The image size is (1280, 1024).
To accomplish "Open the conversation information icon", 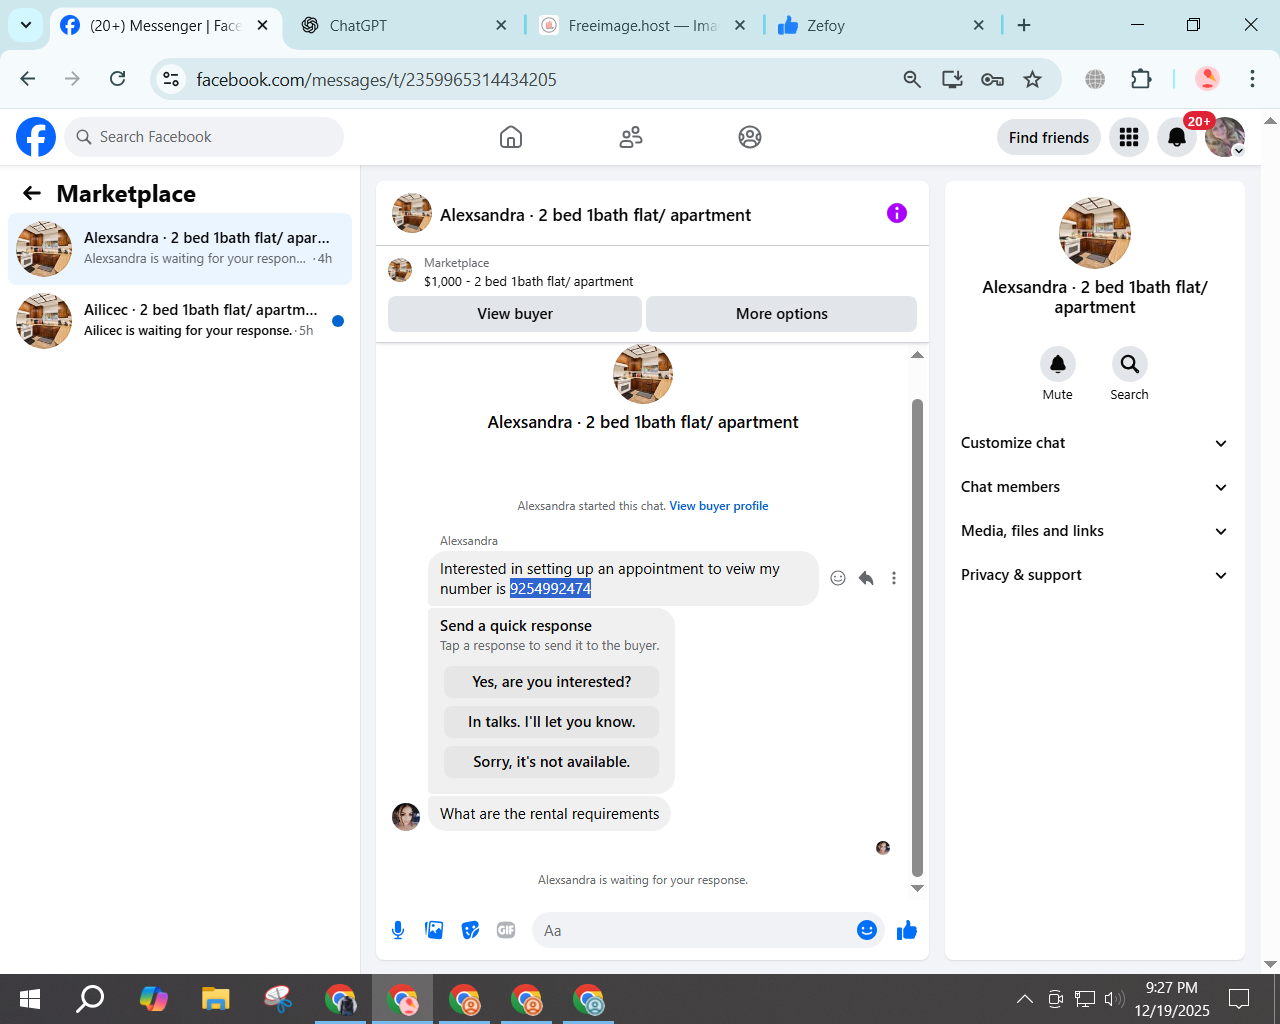I will tap(897, 213).
